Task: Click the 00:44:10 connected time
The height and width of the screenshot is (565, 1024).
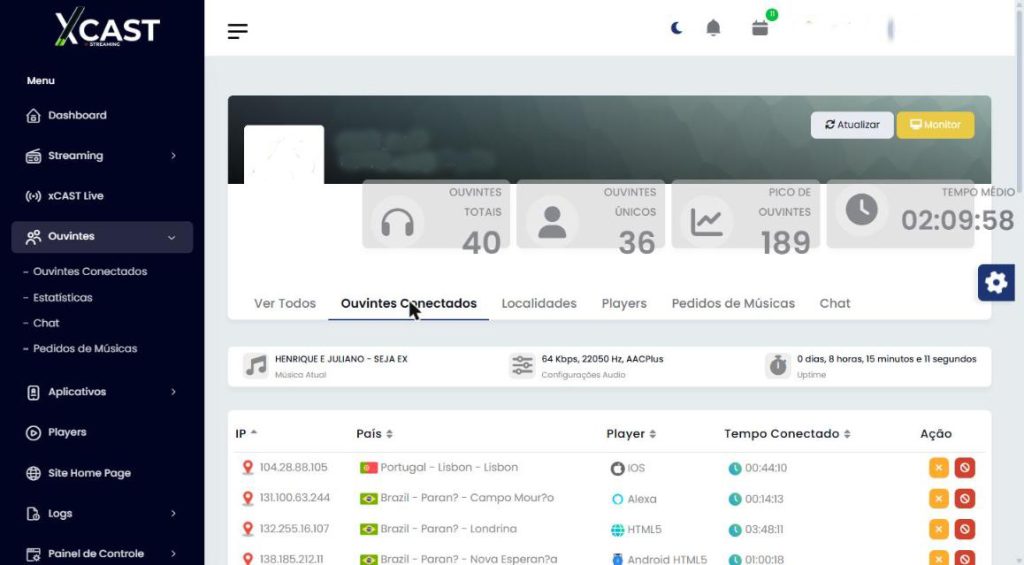Action: 765,468
